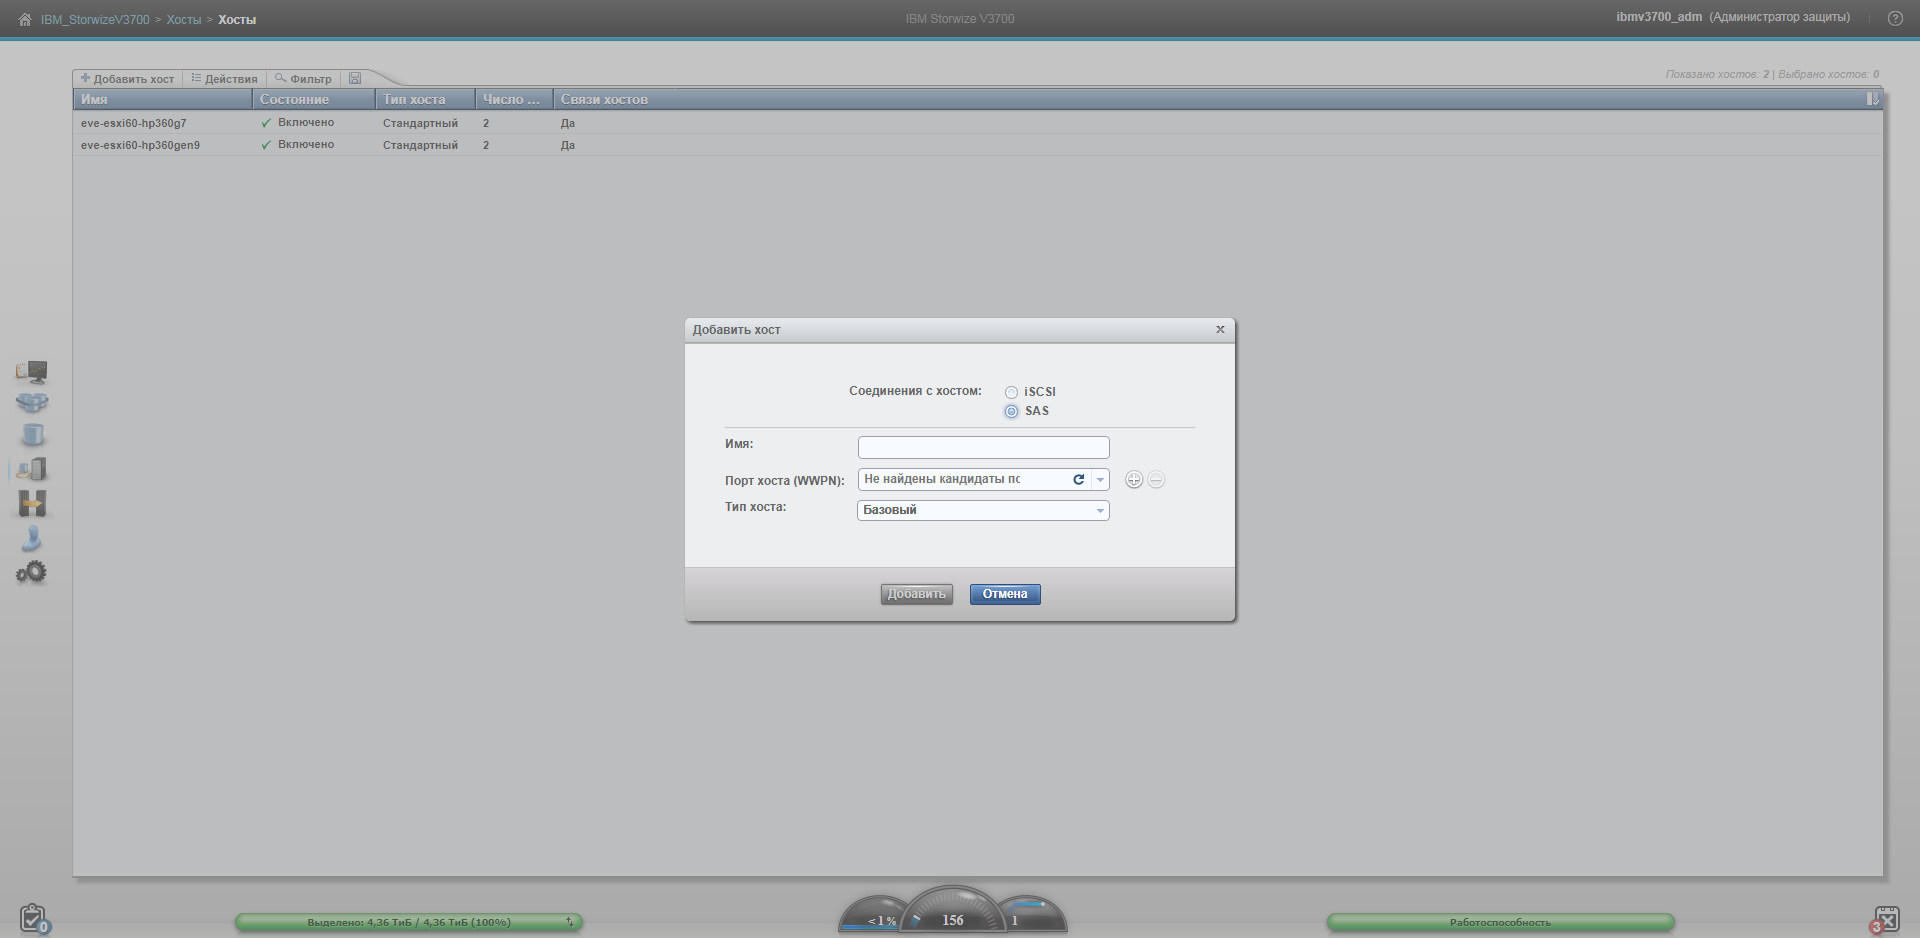Select the iSCSI radio button

[1011, 392]
